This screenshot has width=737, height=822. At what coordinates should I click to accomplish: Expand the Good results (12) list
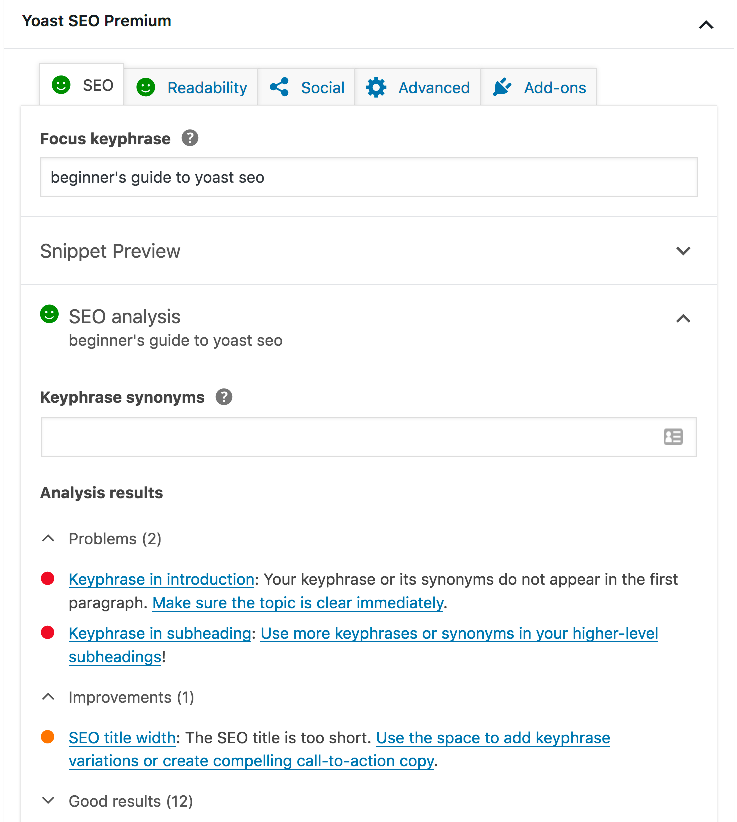[48, 801]
